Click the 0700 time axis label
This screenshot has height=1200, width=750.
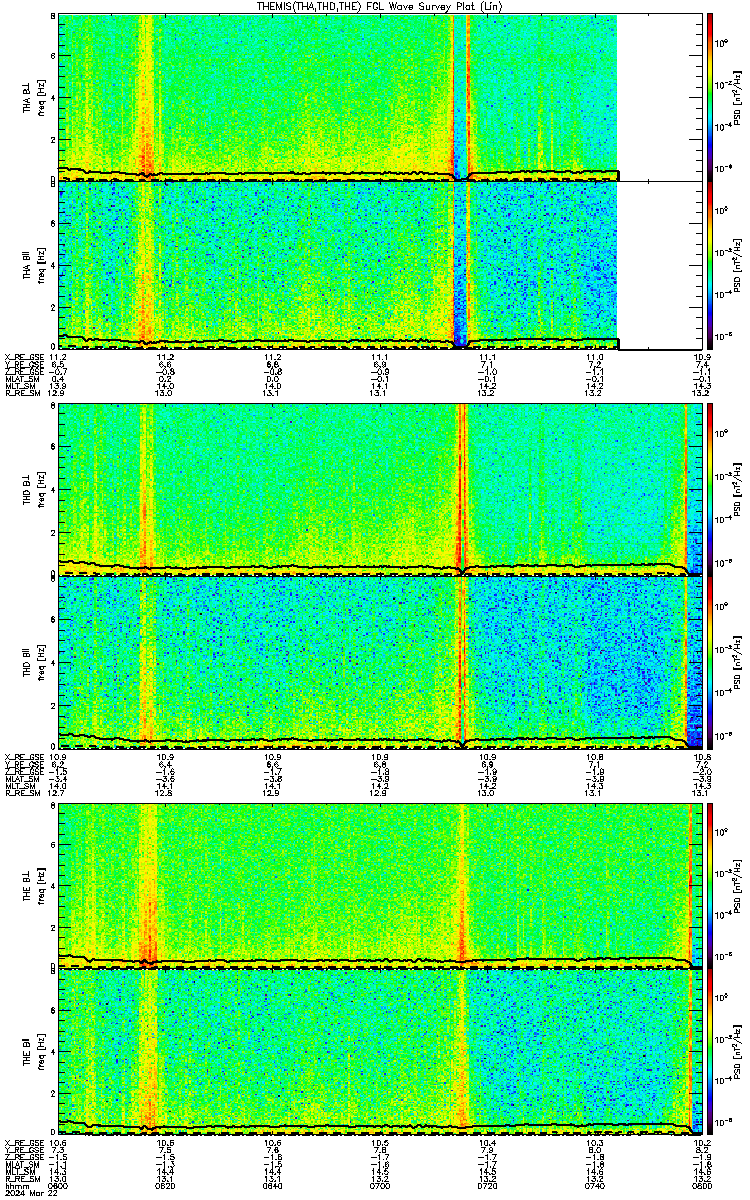pos(379,1185)
